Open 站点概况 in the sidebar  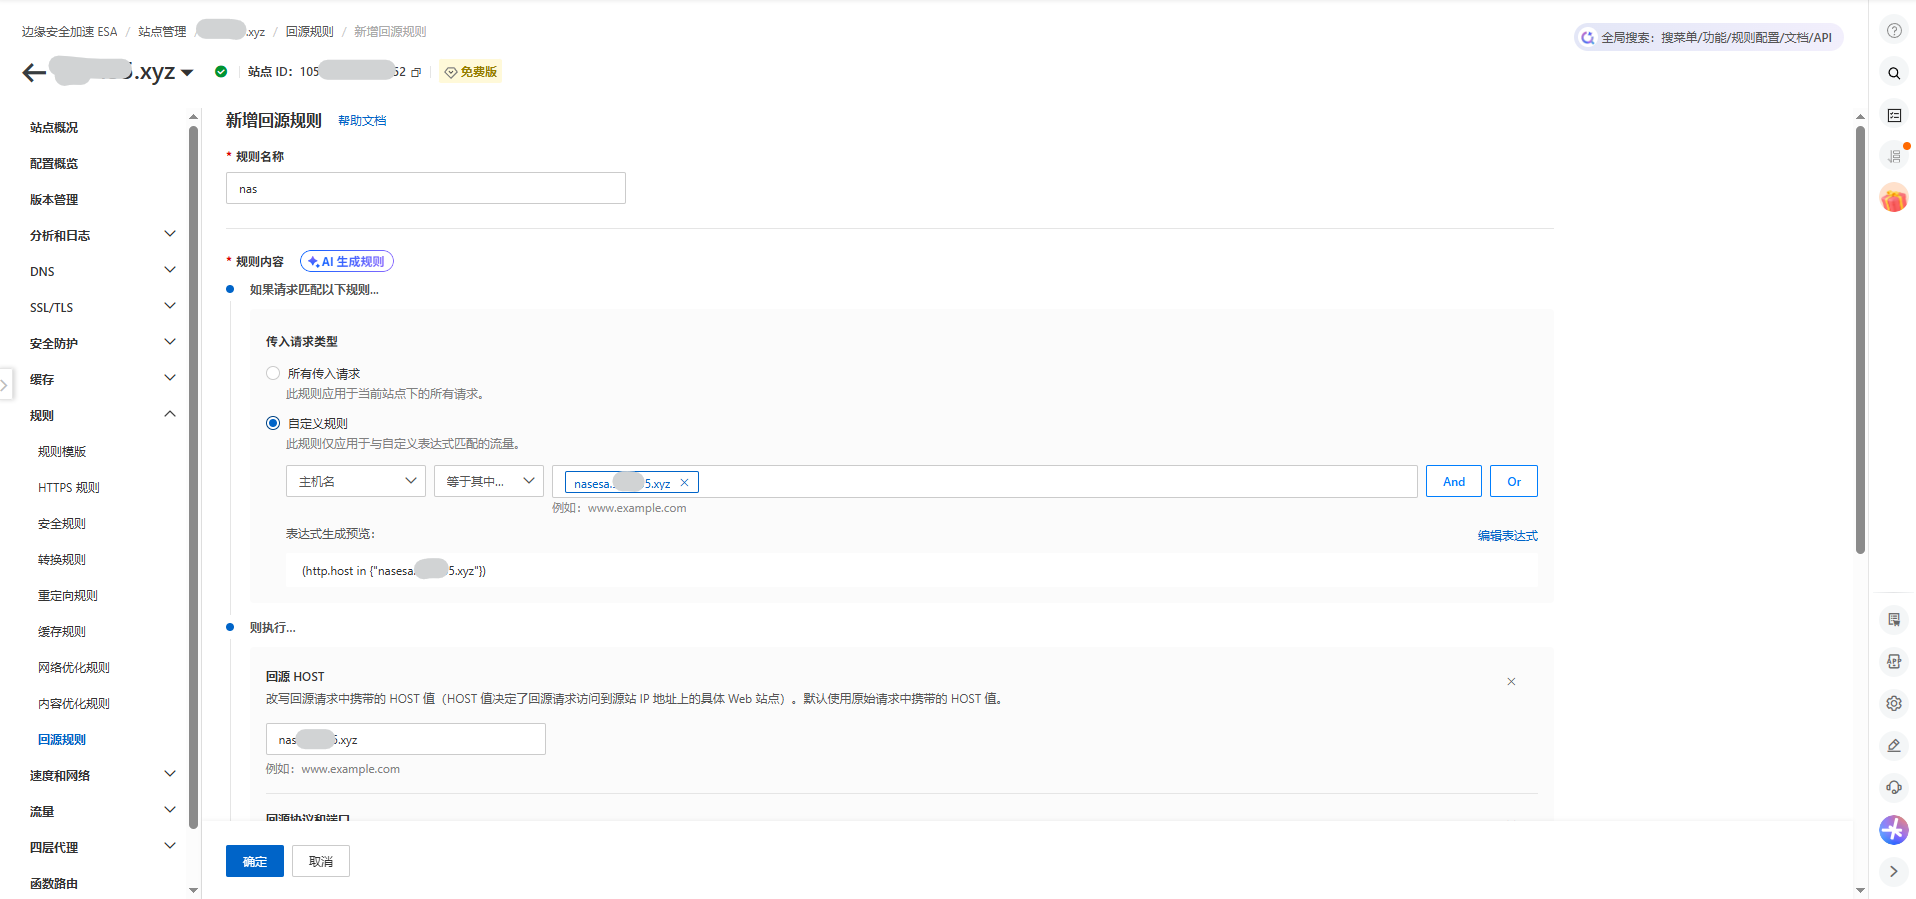click(54, 127)
